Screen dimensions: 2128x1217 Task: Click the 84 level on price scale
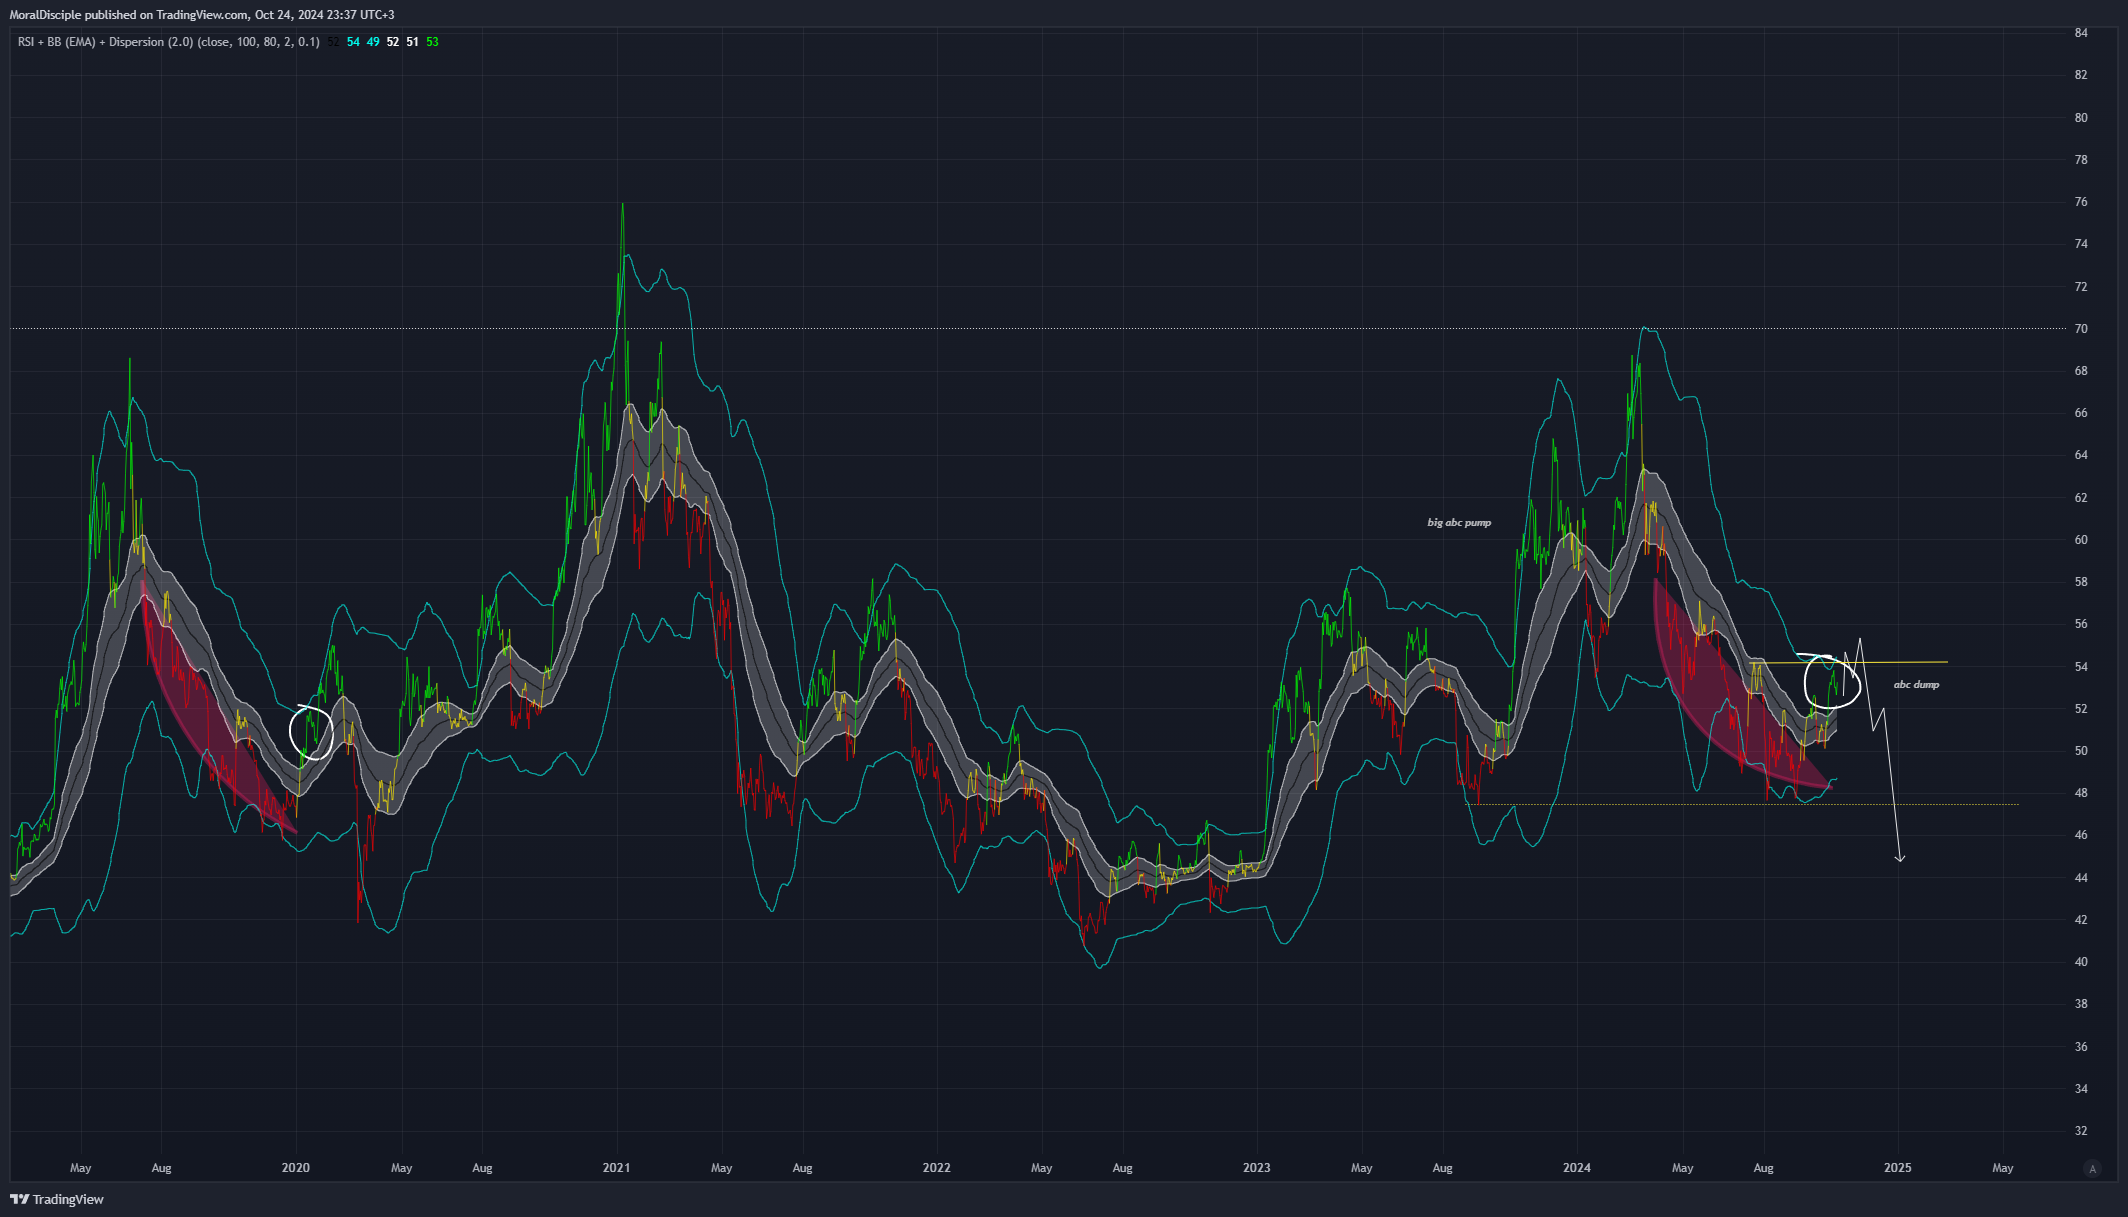click(x=2081, y=33)
